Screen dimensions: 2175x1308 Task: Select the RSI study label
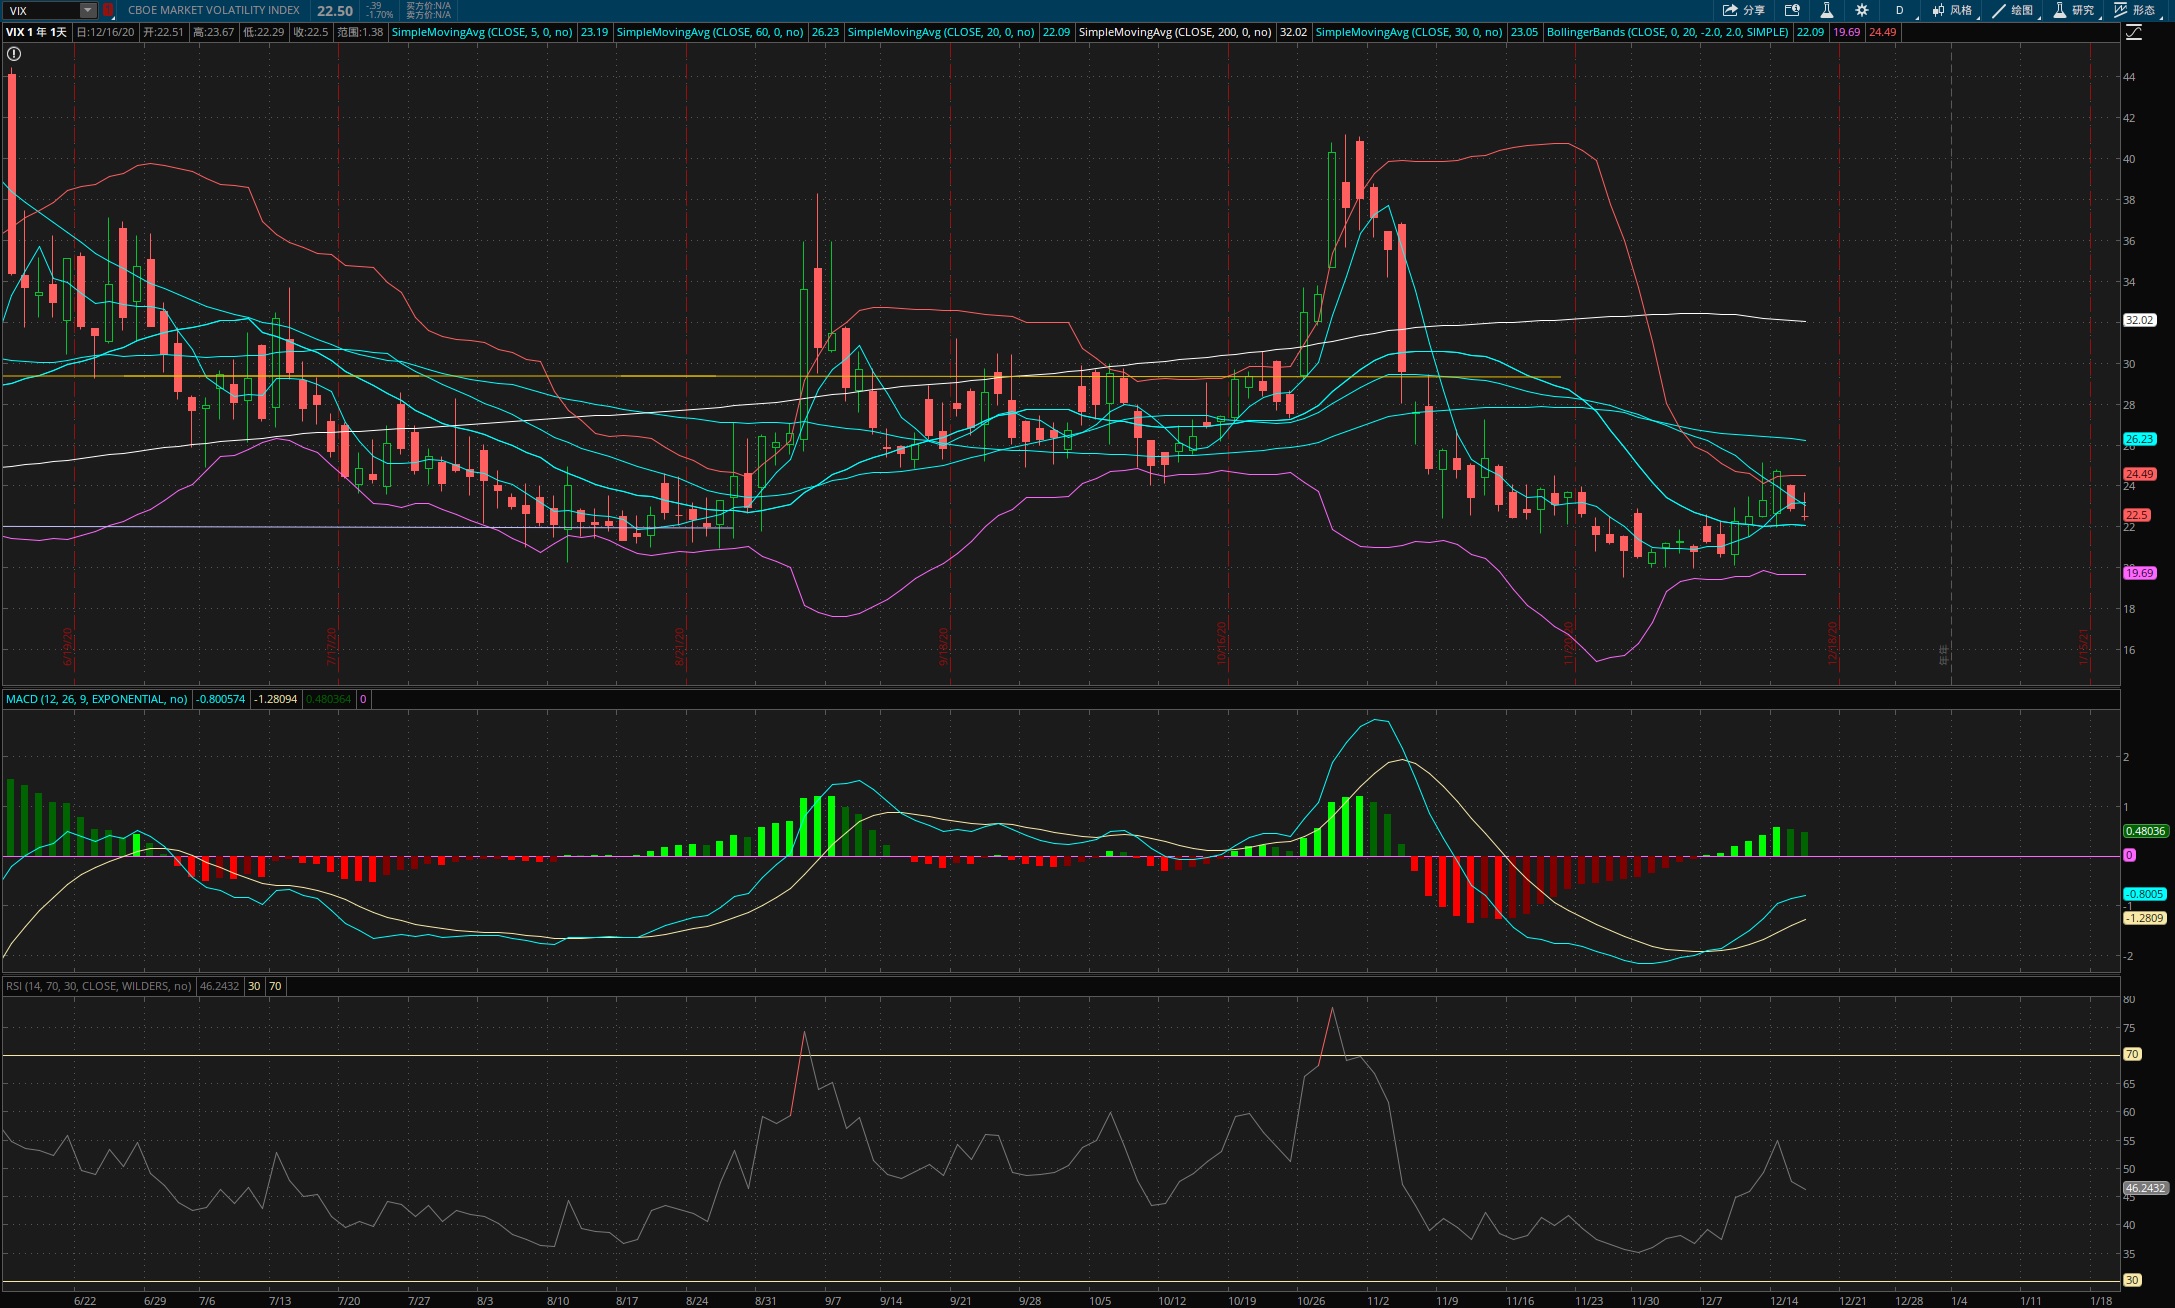98,986
